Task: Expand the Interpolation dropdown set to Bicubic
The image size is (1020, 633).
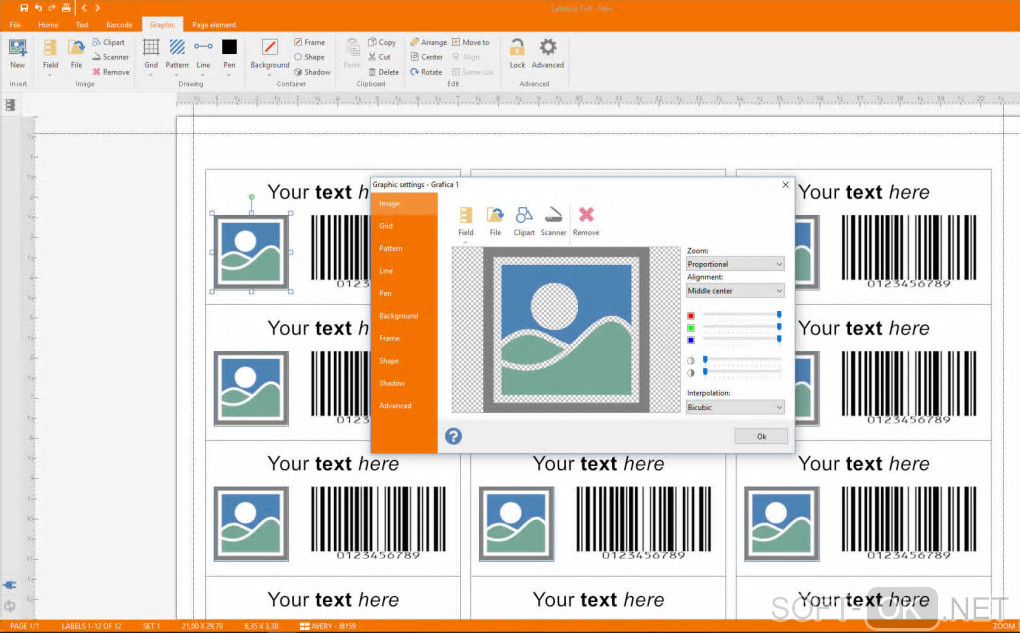Action: pos(735,407)
